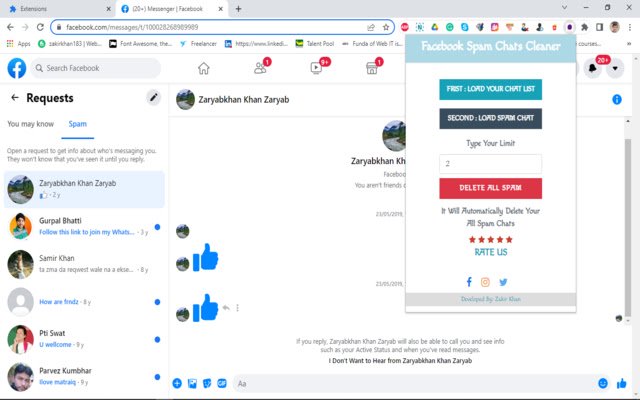This screenshot has width=640, height=400.
Task: Open the account dropdown arrow
Action: (x=615, y=68)
